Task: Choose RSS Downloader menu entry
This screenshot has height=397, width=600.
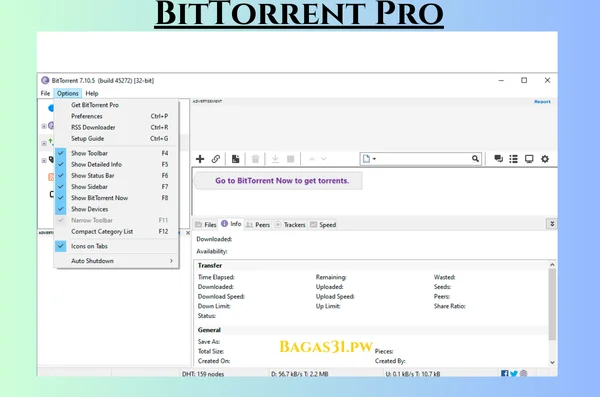Action: point(116,127)
